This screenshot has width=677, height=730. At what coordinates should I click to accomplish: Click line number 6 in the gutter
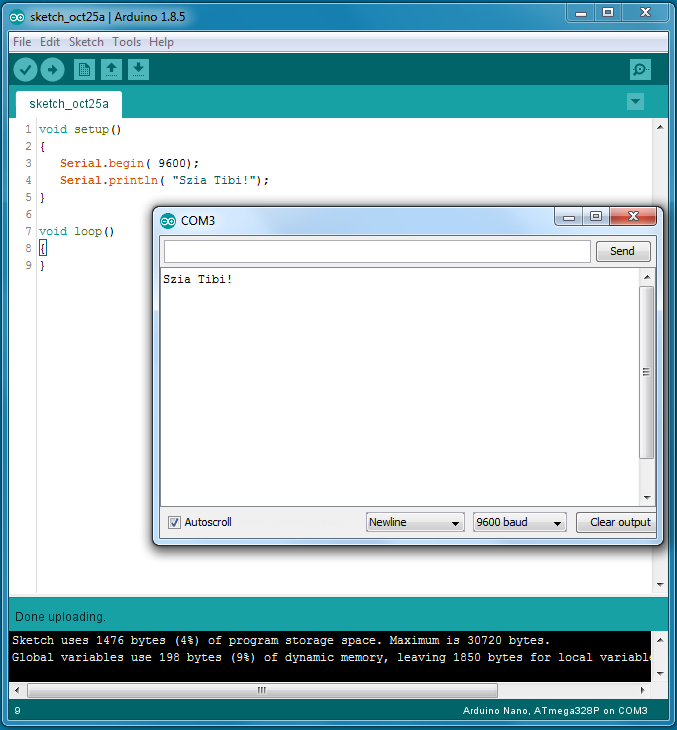coord(28,214)
